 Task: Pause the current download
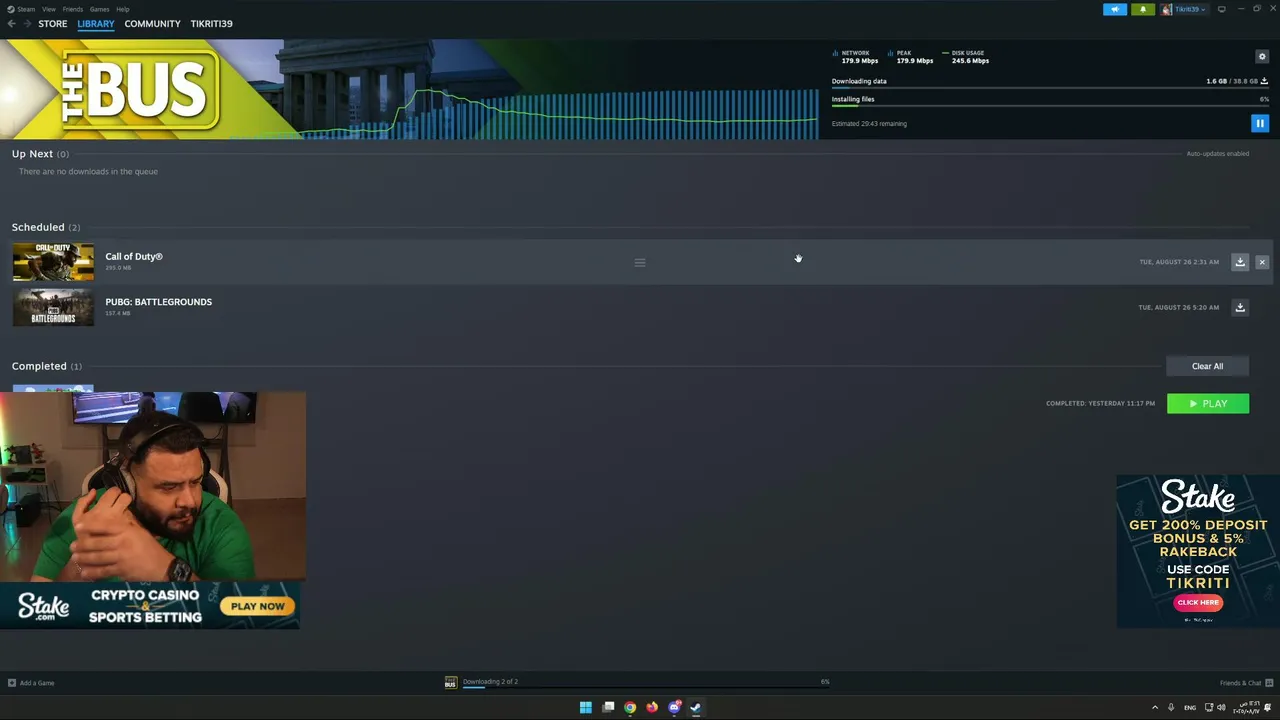(x=1260, y=123)
